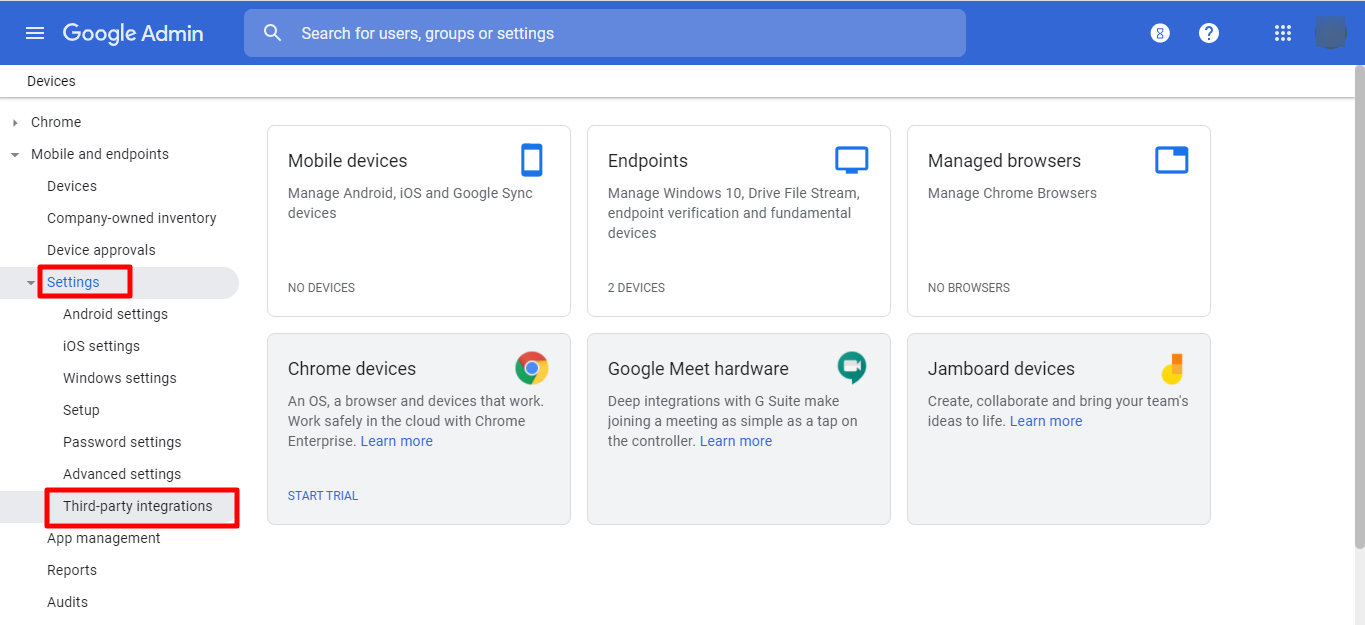
Task: Open Audits in the sidebar
Action: [x=67, y=602]
